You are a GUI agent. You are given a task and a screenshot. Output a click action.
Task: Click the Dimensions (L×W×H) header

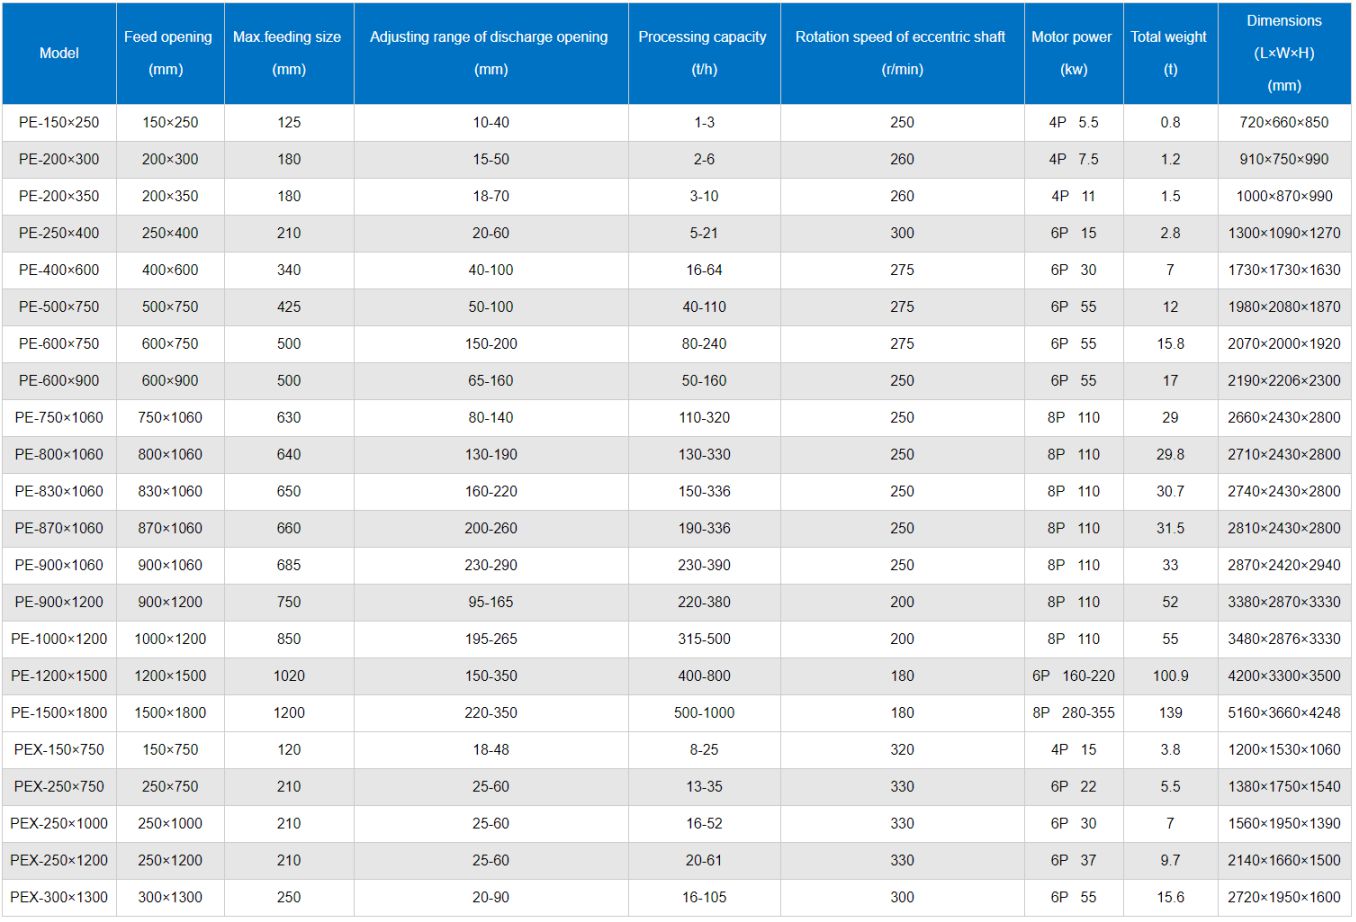pos(1284,53)
